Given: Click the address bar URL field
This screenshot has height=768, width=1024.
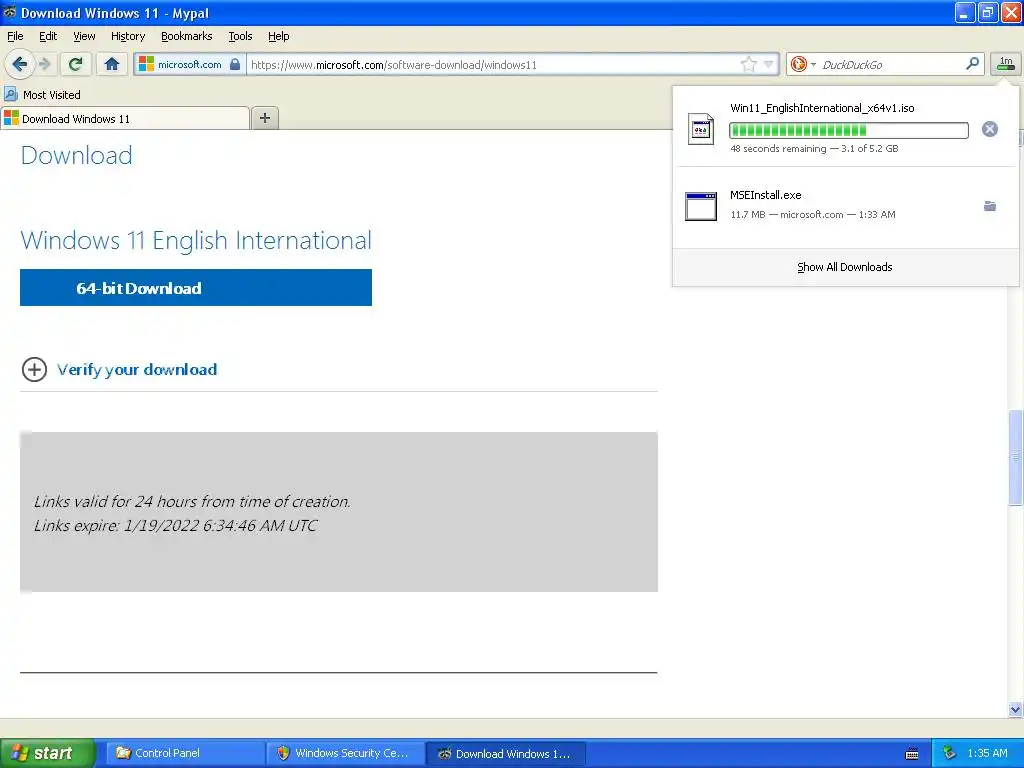Looking at the screenshot, I should coord(493,65).
